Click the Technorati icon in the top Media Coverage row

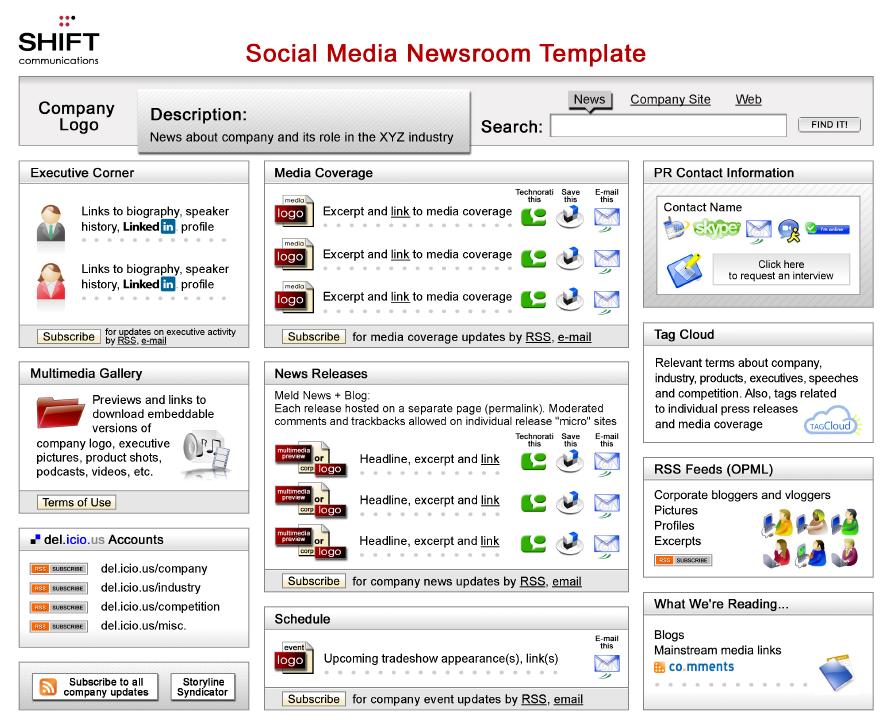click(534, 217)
